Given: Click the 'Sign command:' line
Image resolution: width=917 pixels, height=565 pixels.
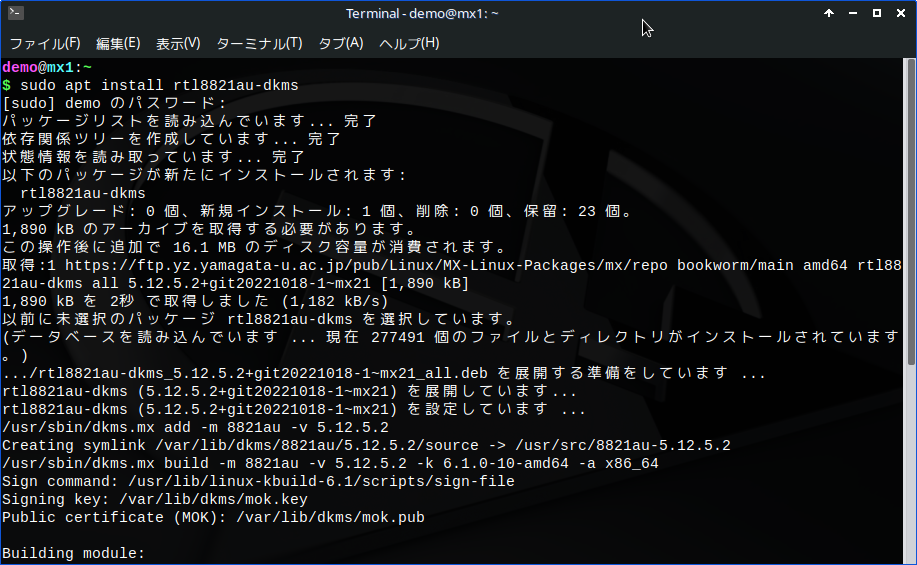Looking at the screenshot, I should 258,482.
